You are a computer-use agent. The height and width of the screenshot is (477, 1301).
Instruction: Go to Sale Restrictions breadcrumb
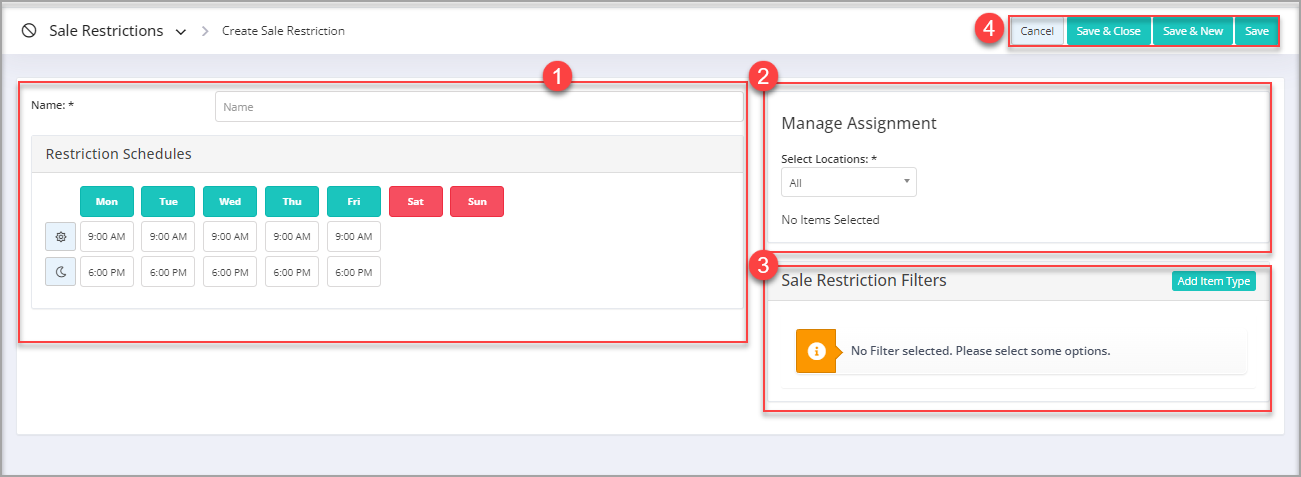(106, 31)
